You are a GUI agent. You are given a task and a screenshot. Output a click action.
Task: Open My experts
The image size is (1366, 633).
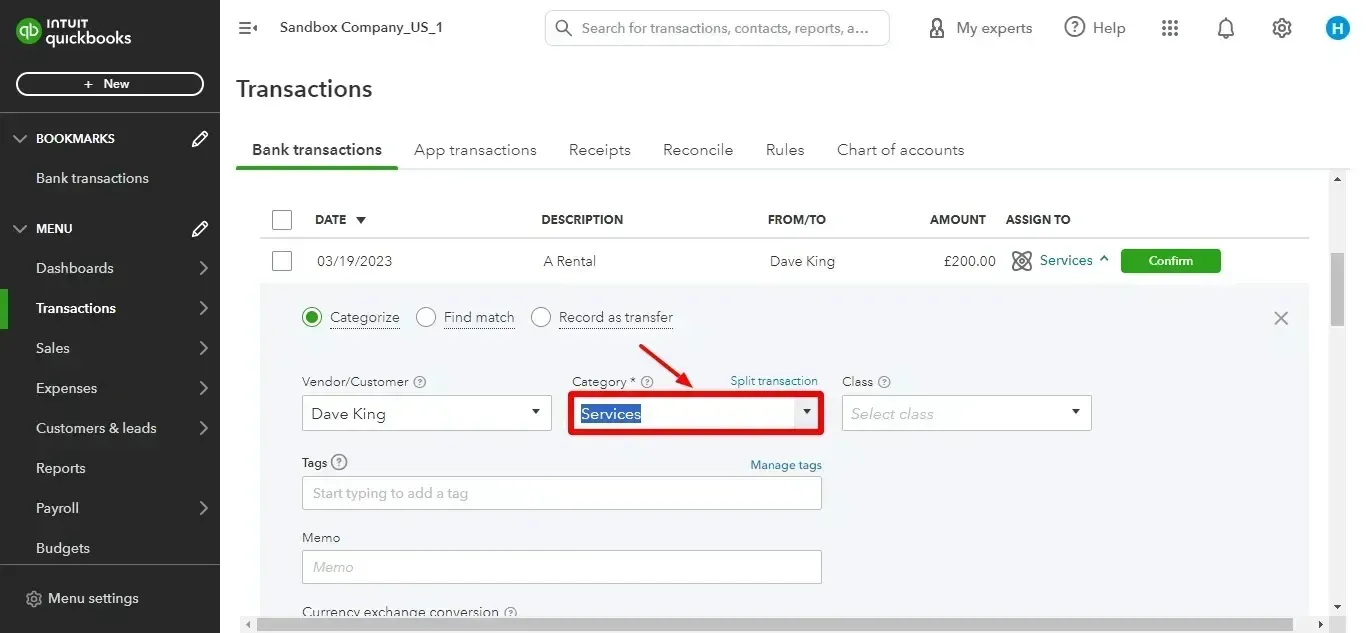[980, 28]
